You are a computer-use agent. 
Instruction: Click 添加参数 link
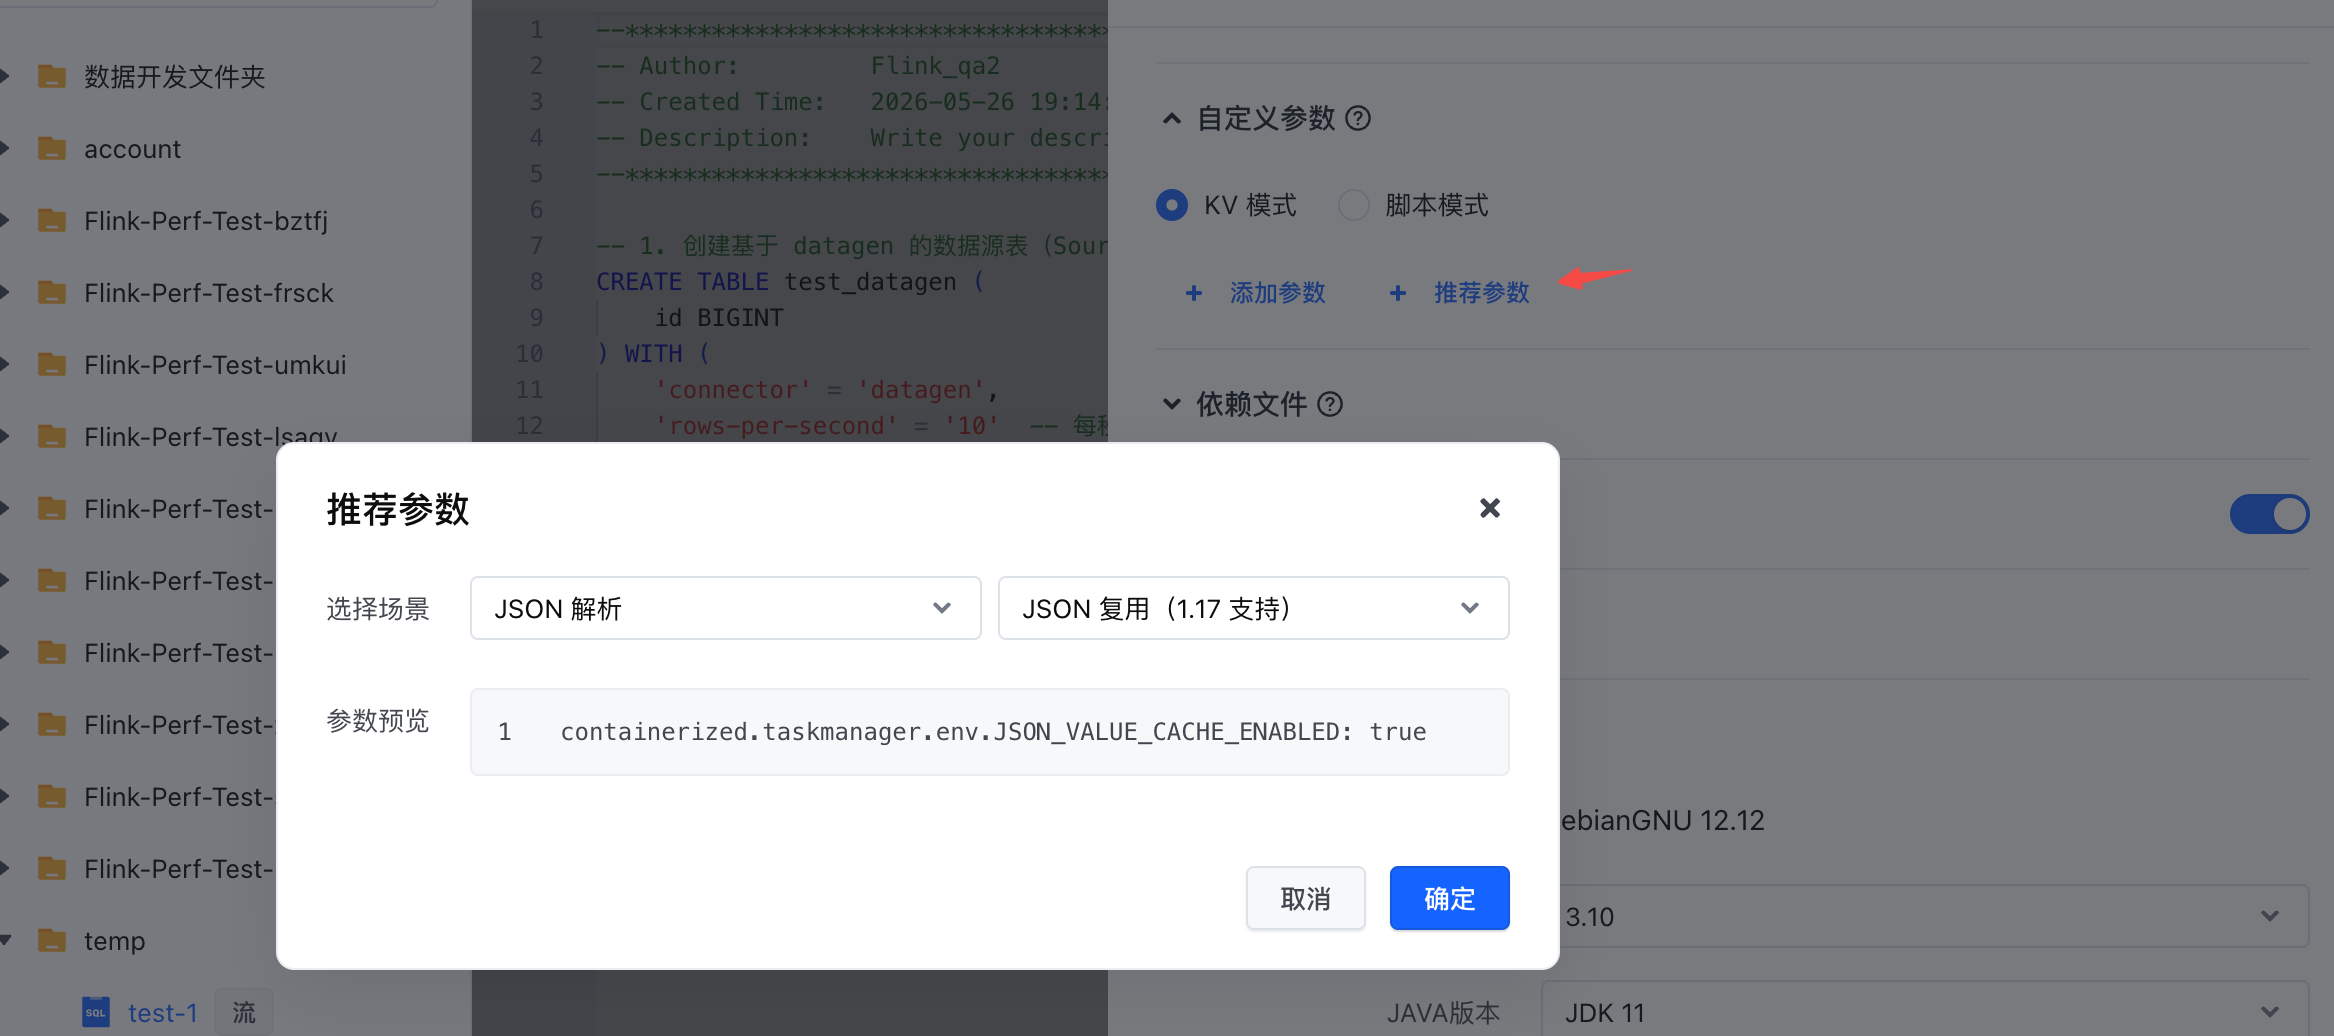pos(1276,293)
